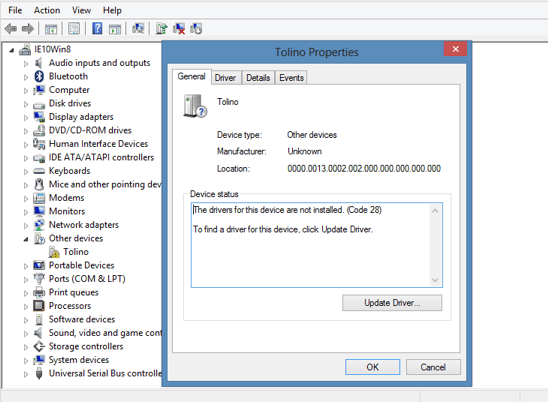Click the Audio inputs and outputs speaker icon

click(x=38, y=63)
